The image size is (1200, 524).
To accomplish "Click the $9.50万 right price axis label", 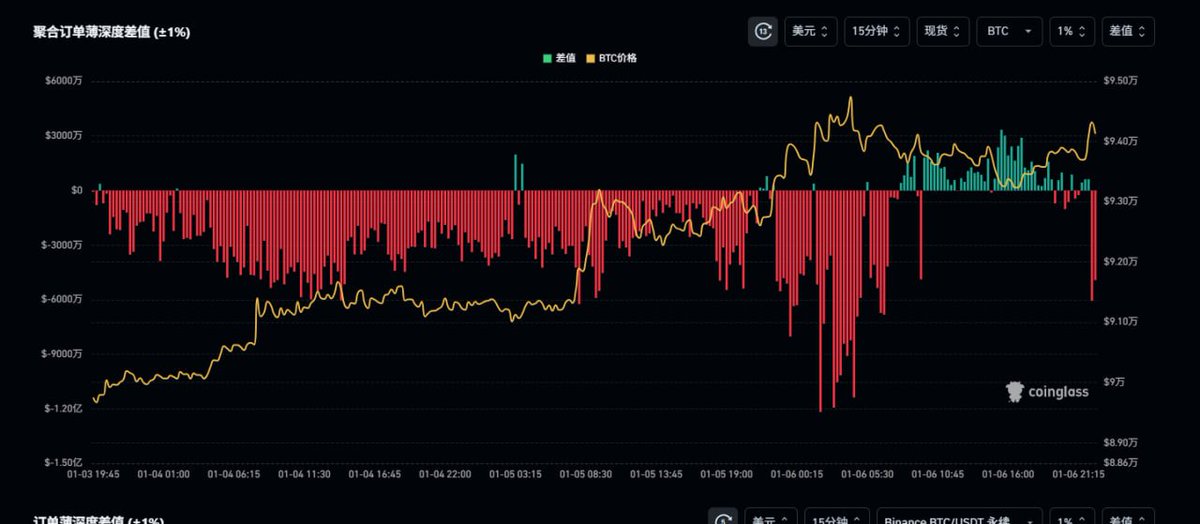I will pyautogui.click(x=1120, y=81).
